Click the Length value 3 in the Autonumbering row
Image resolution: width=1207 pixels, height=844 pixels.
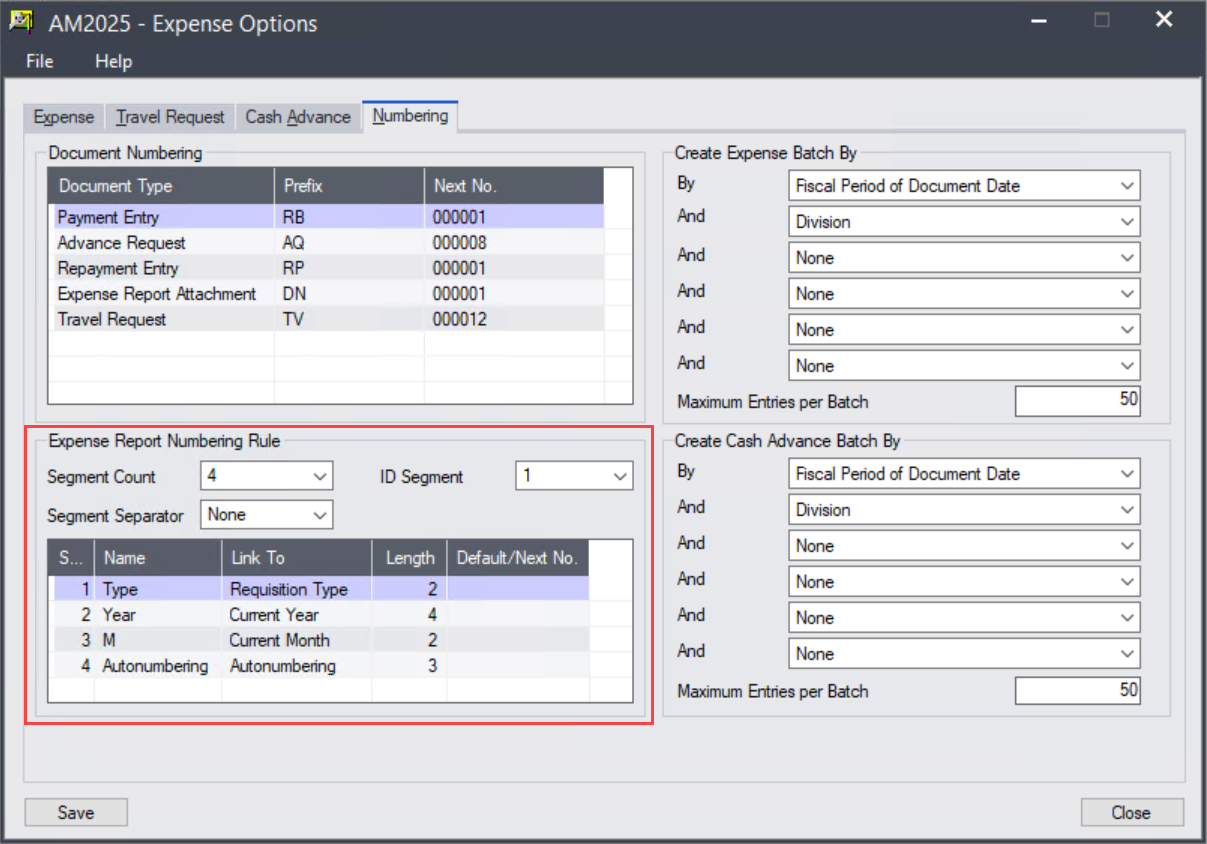pyautogui.click(x=410, y=666)
